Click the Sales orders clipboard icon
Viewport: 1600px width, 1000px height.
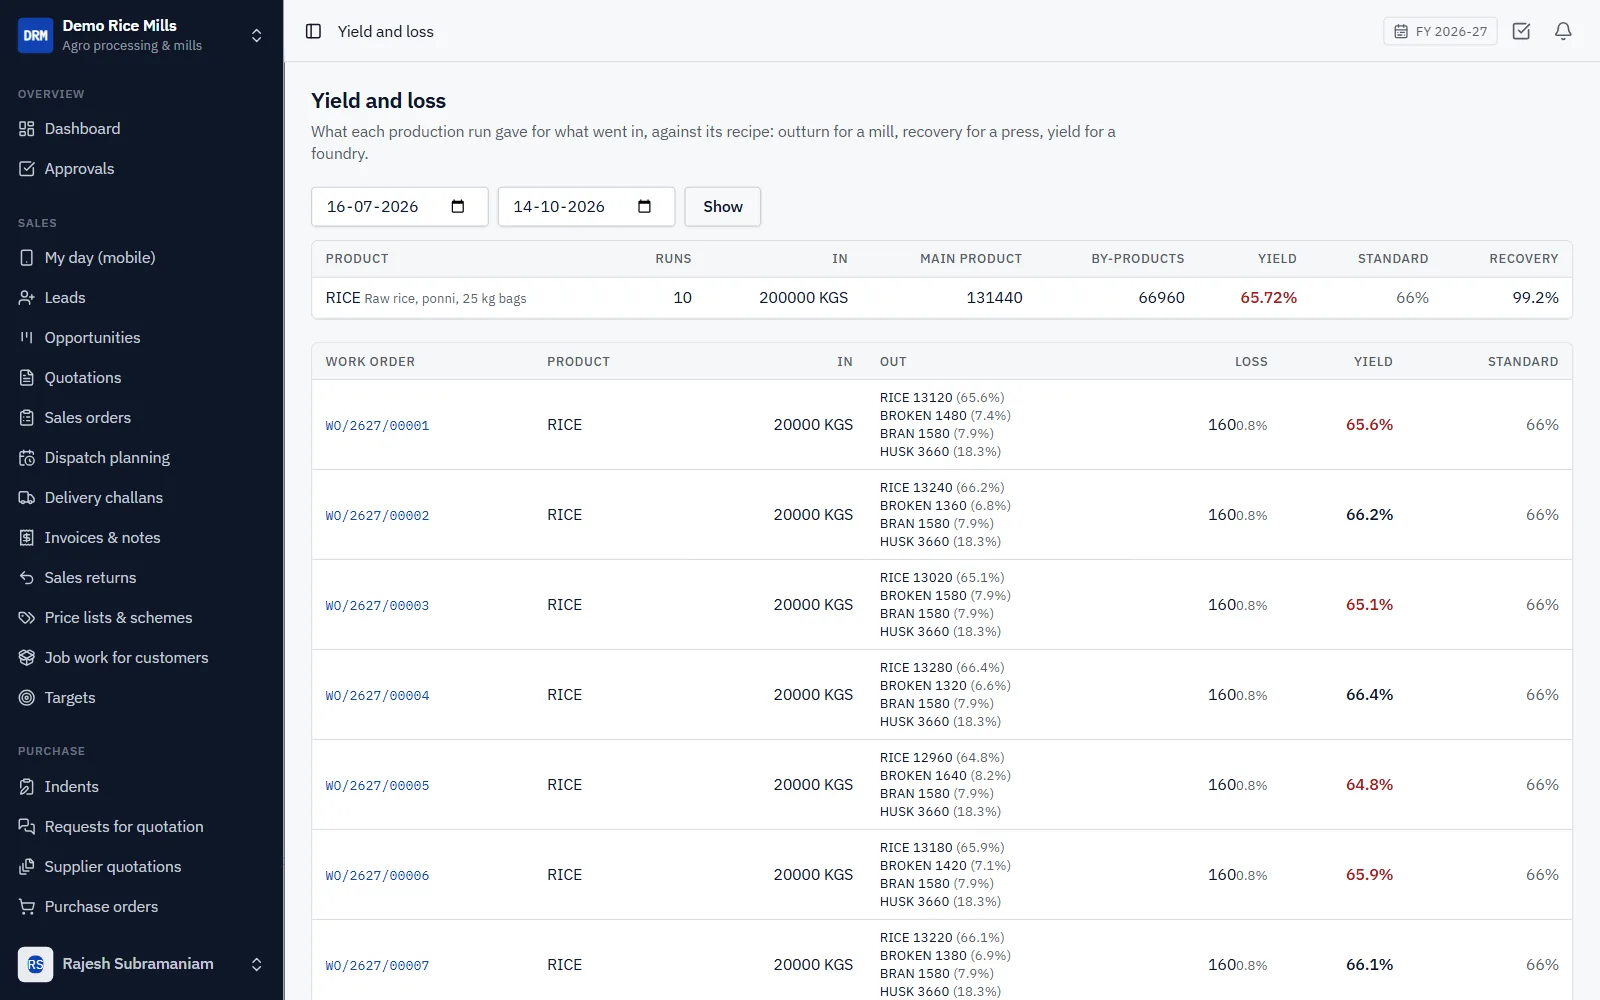pos(27,418)
